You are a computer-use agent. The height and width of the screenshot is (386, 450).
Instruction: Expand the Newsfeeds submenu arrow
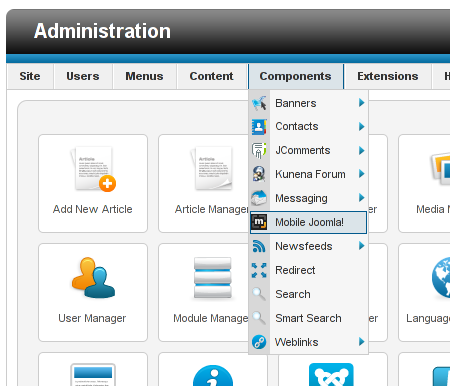tap(361, 246)
